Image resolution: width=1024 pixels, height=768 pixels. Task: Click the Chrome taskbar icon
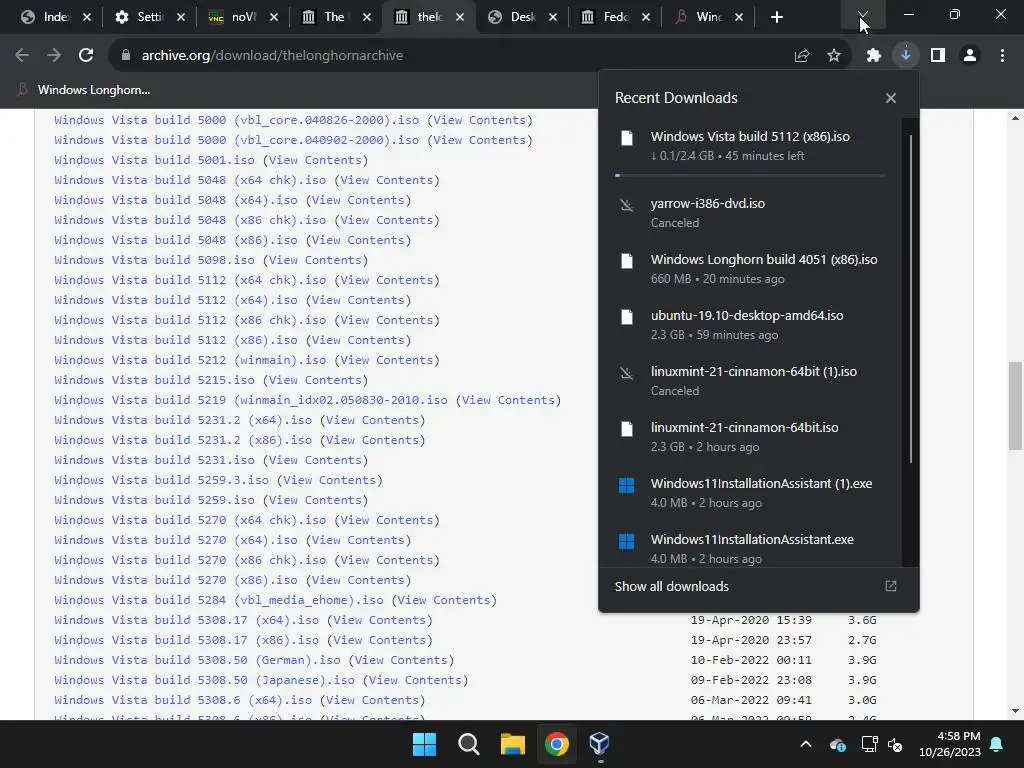(x=556, y=744)
